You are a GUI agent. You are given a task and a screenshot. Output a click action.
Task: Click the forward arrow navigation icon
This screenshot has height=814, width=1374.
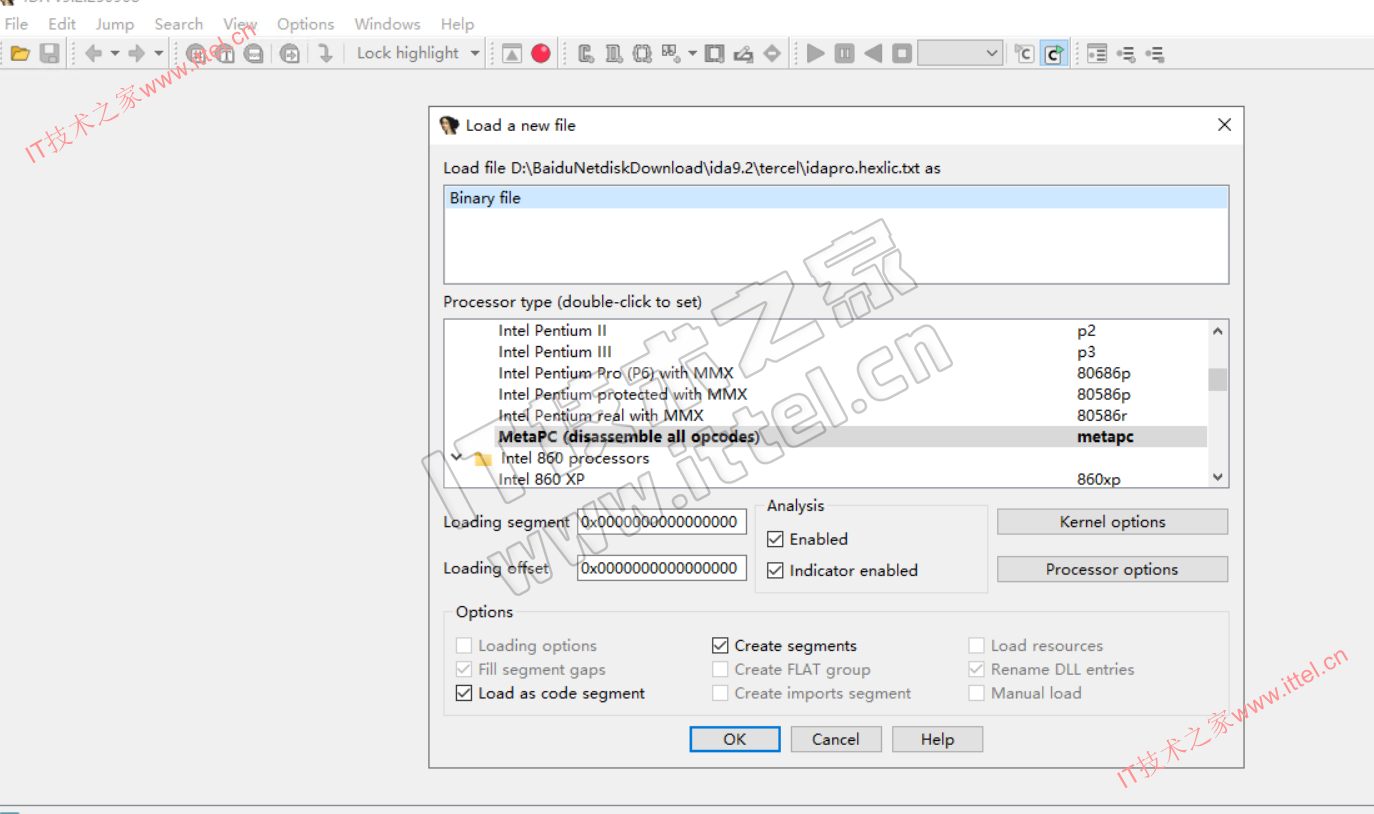[x=137, y=54]
